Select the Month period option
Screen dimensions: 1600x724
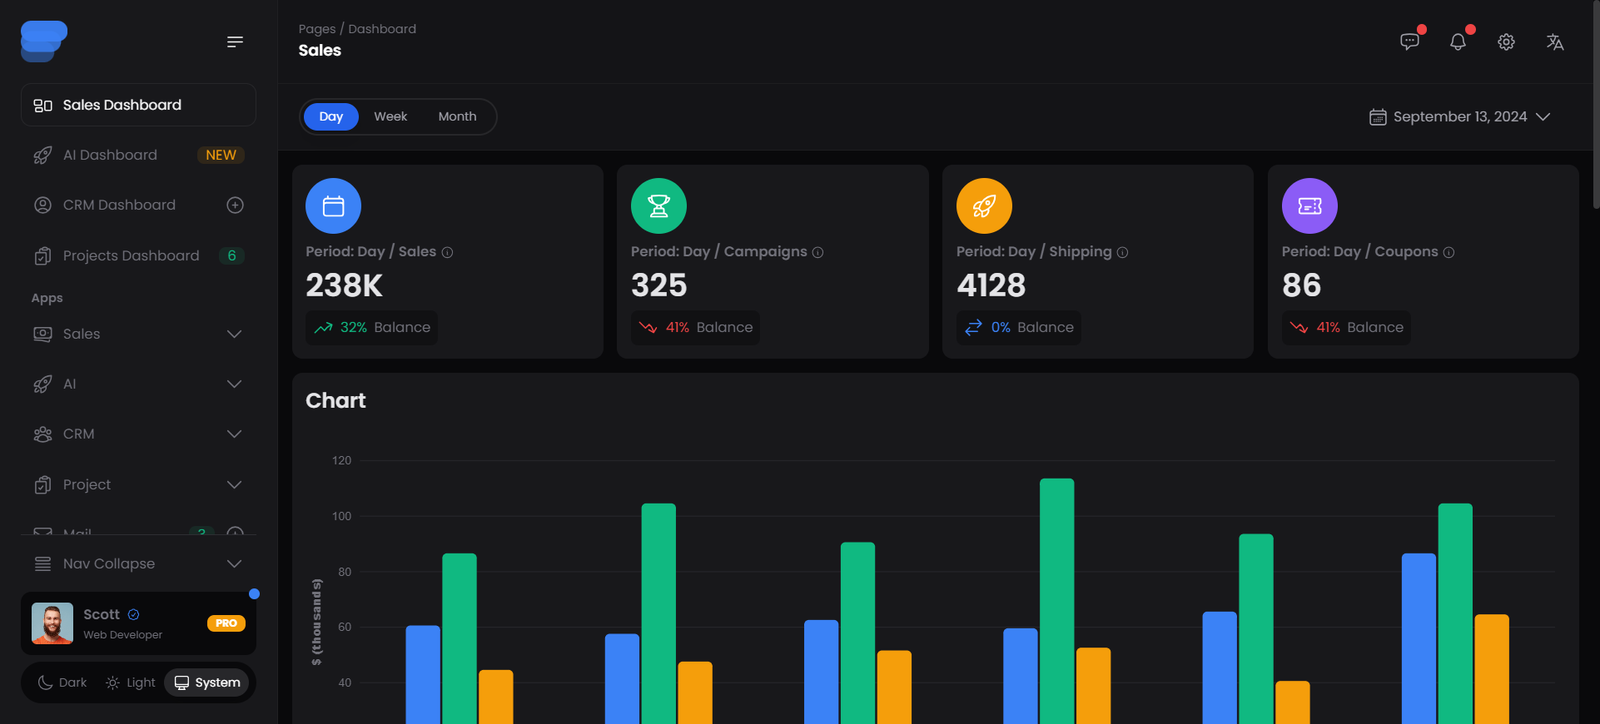pos(457,117)
